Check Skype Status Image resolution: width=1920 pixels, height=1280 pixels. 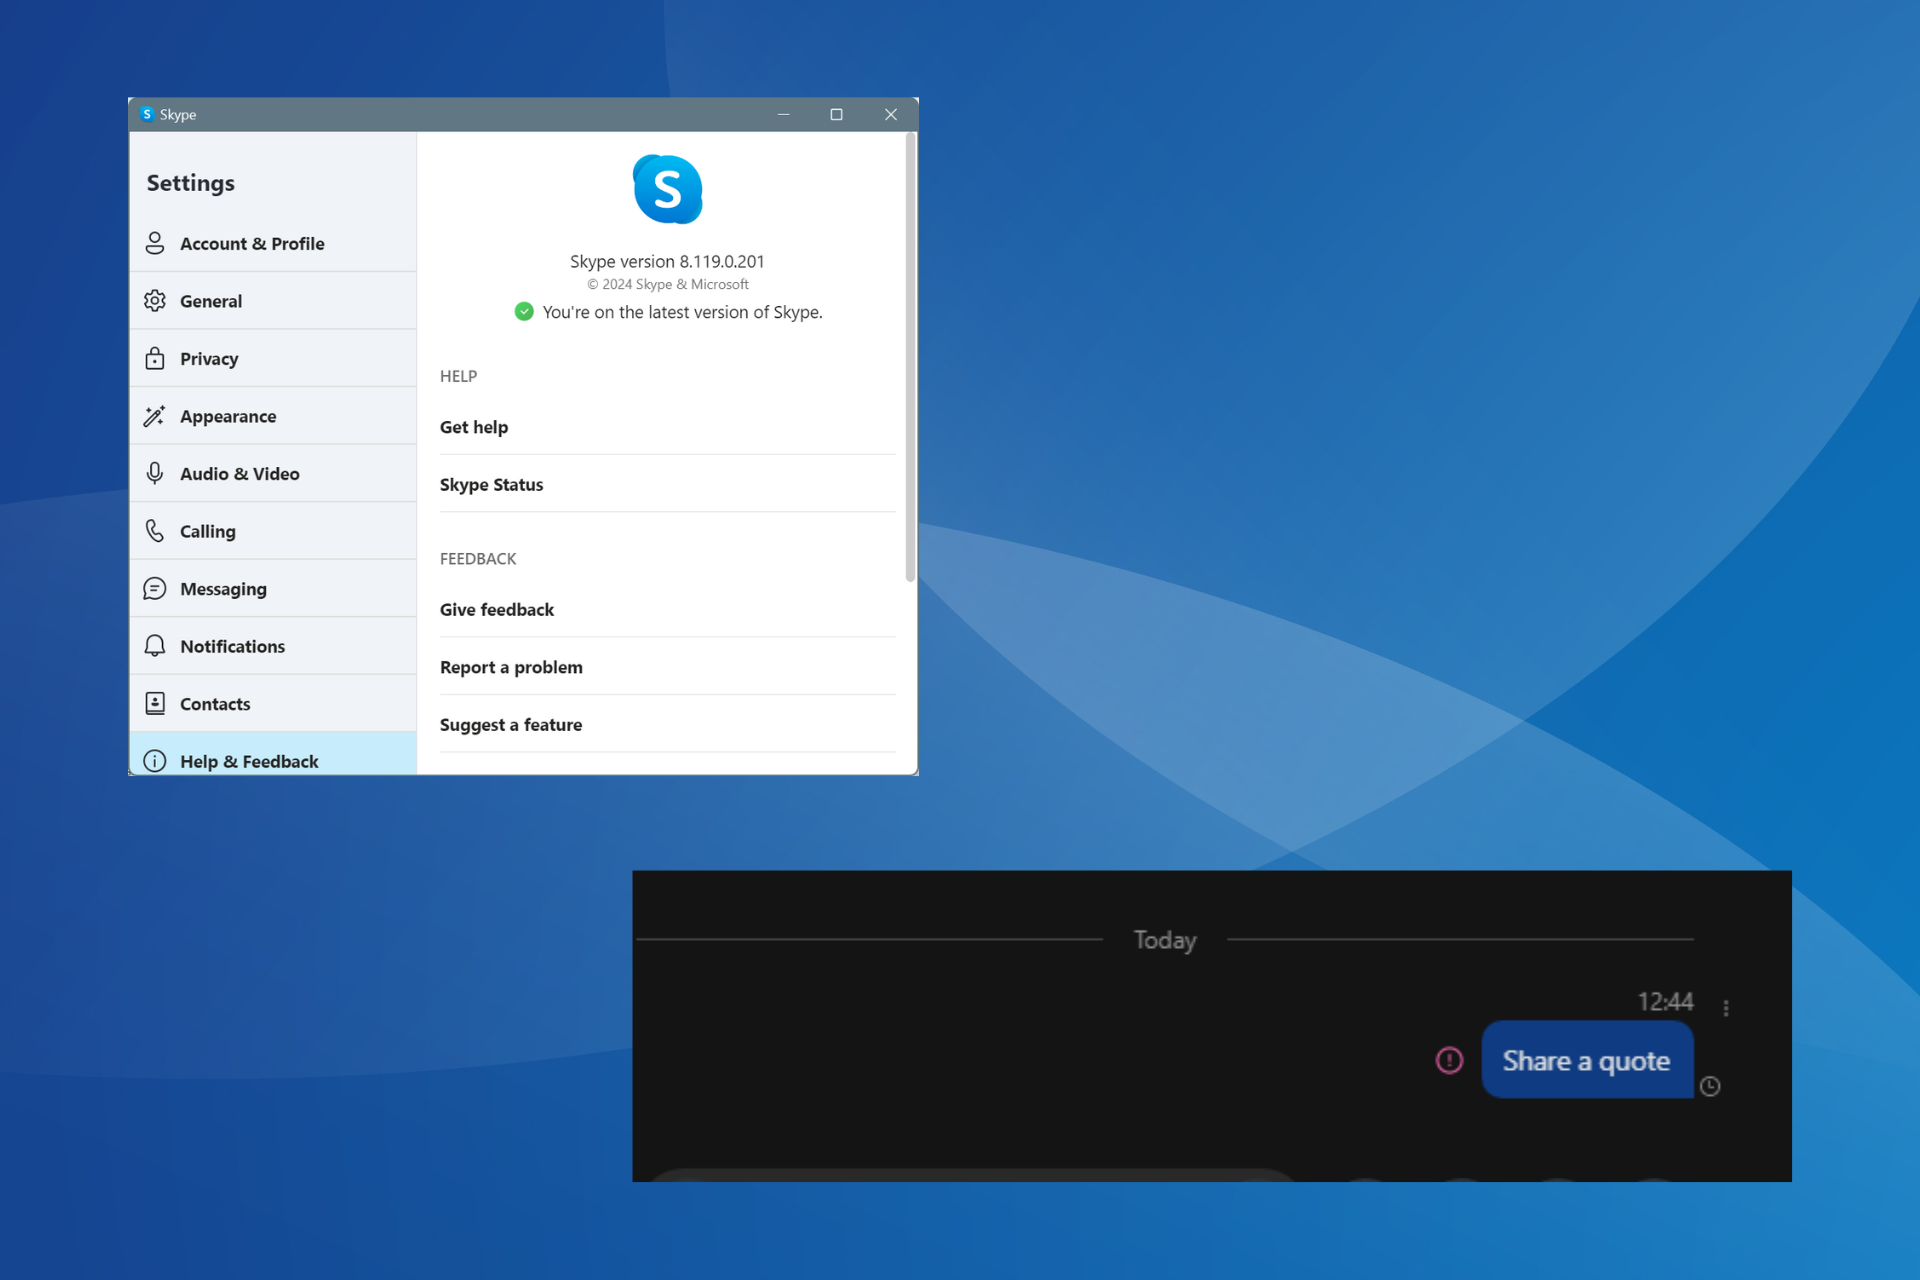pyautogui.click(x=667, y=484)
